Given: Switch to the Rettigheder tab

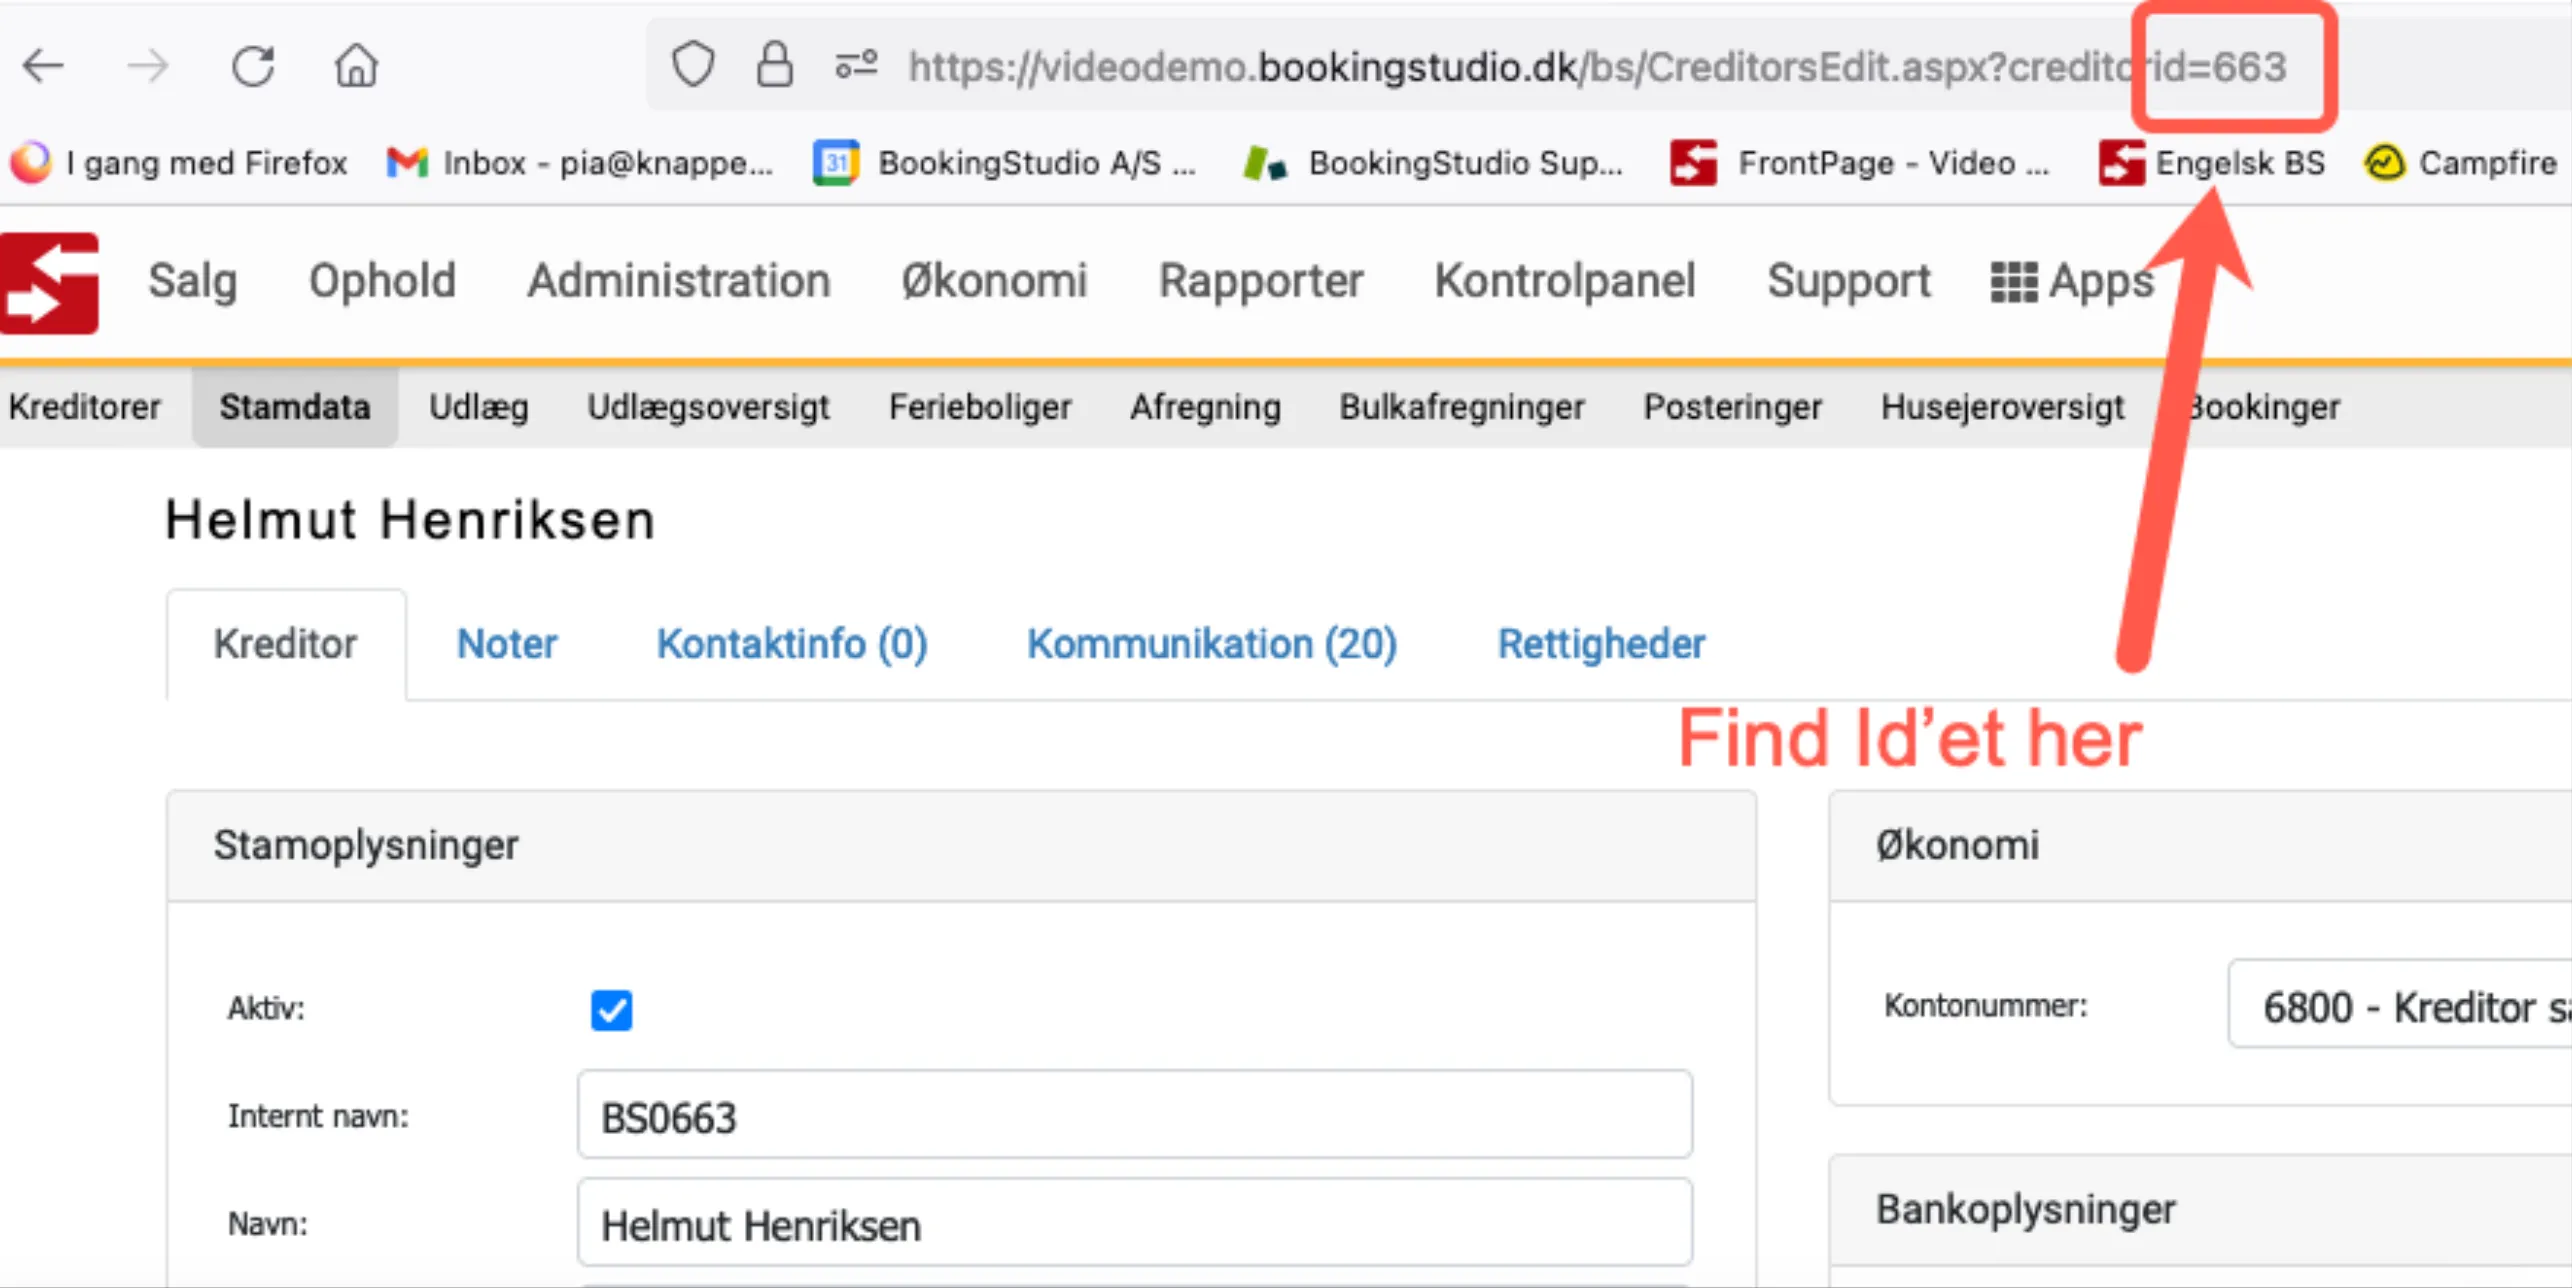Looking at the screenshot, I should [1600, 644].
